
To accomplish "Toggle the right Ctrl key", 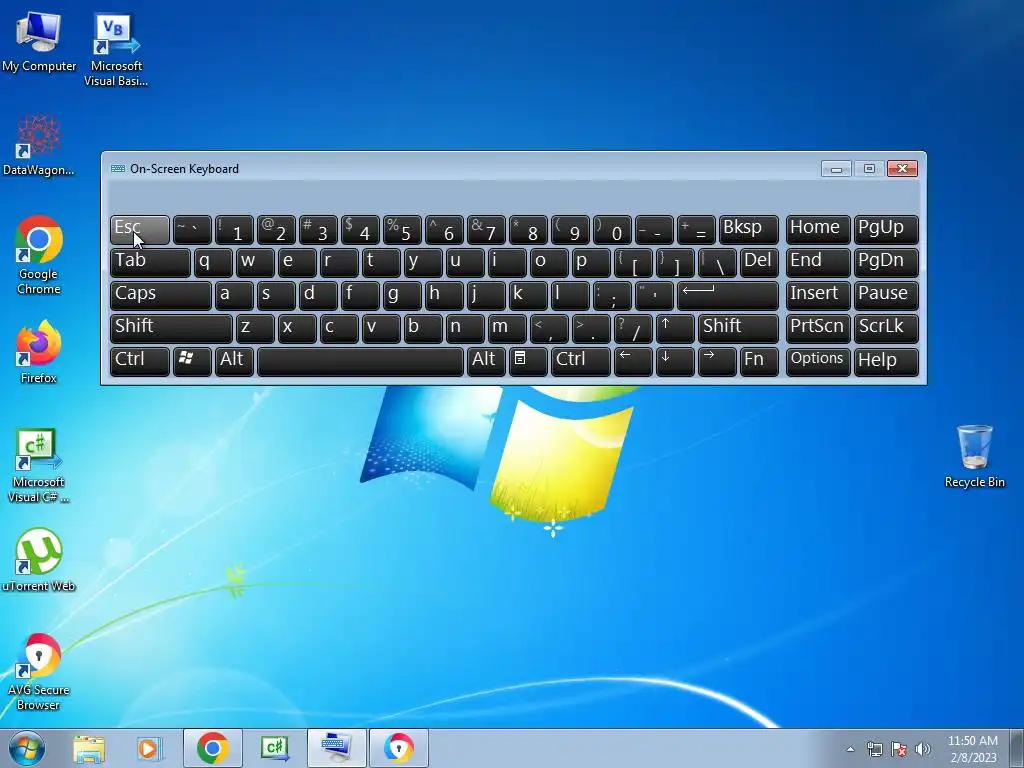I will pyautogui.click(x=581, y=361).
